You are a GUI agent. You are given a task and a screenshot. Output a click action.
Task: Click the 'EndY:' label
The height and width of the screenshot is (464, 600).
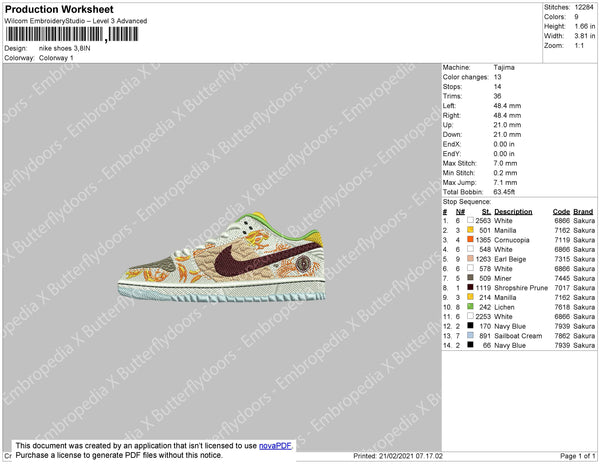click(x=452, y=153)
